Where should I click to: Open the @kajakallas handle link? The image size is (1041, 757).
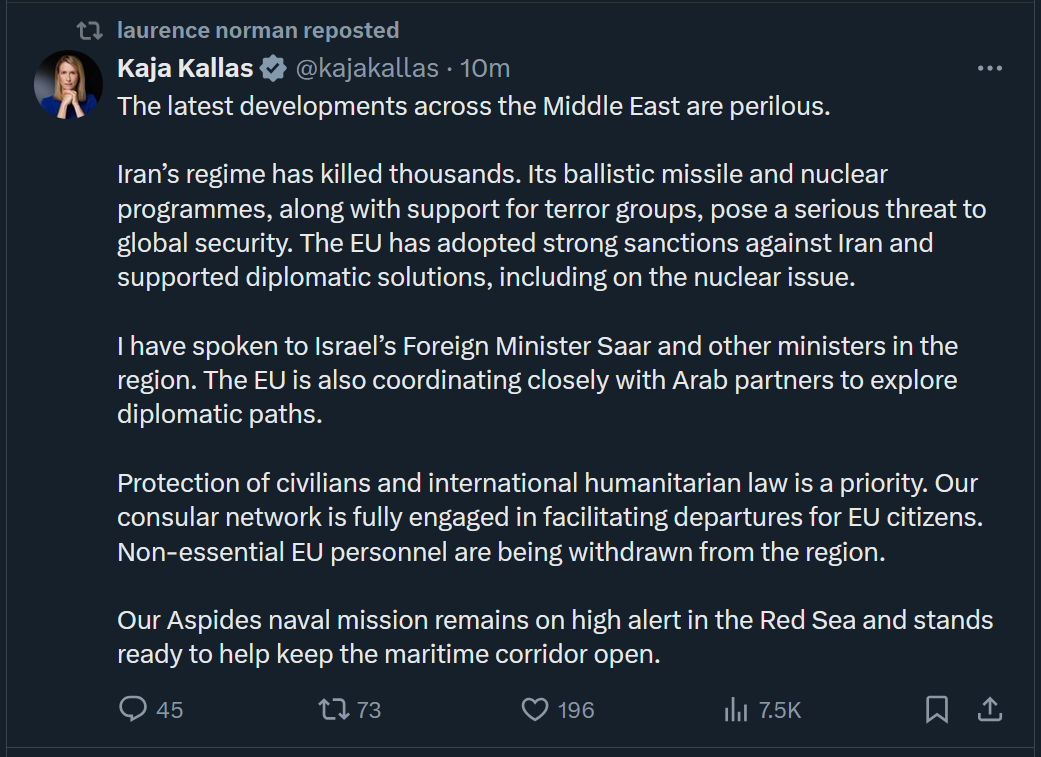click(x=364, y=68)
